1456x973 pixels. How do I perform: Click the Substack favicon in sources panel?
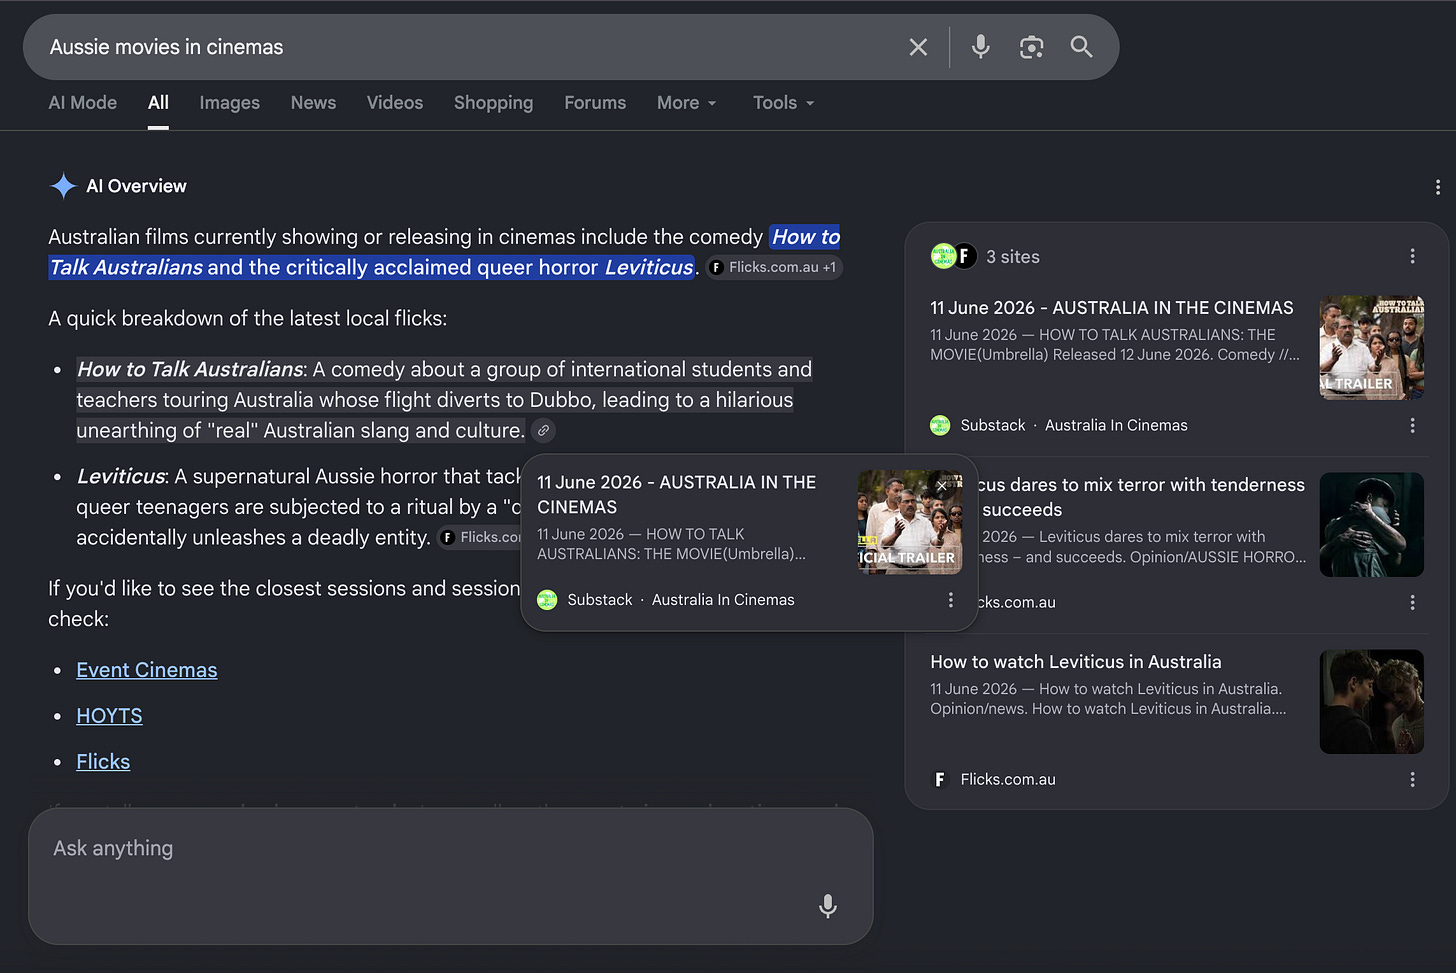[x=940, y=425]
